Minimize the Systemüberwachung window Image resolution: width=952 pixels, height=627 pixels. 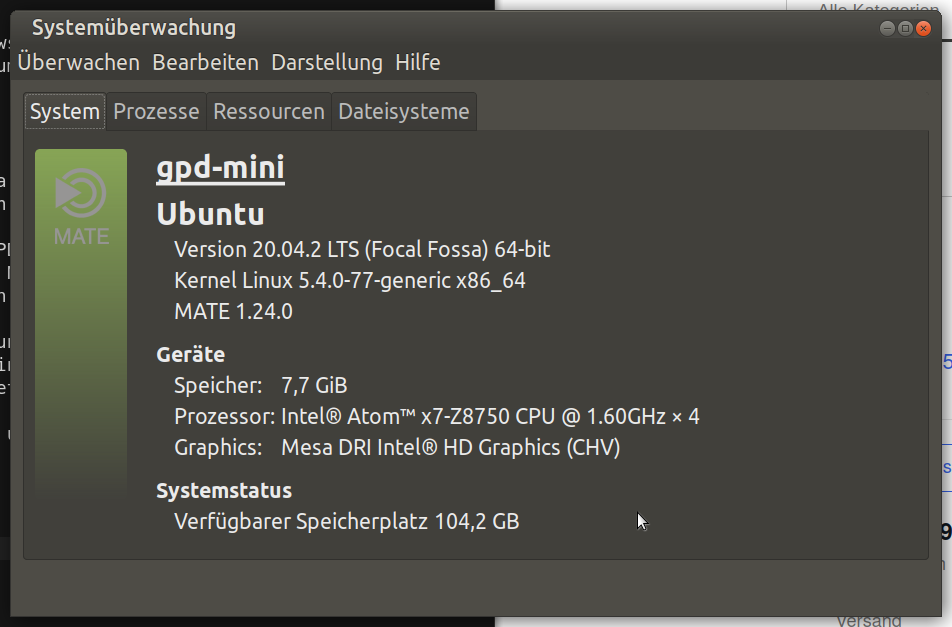(887, 28)
